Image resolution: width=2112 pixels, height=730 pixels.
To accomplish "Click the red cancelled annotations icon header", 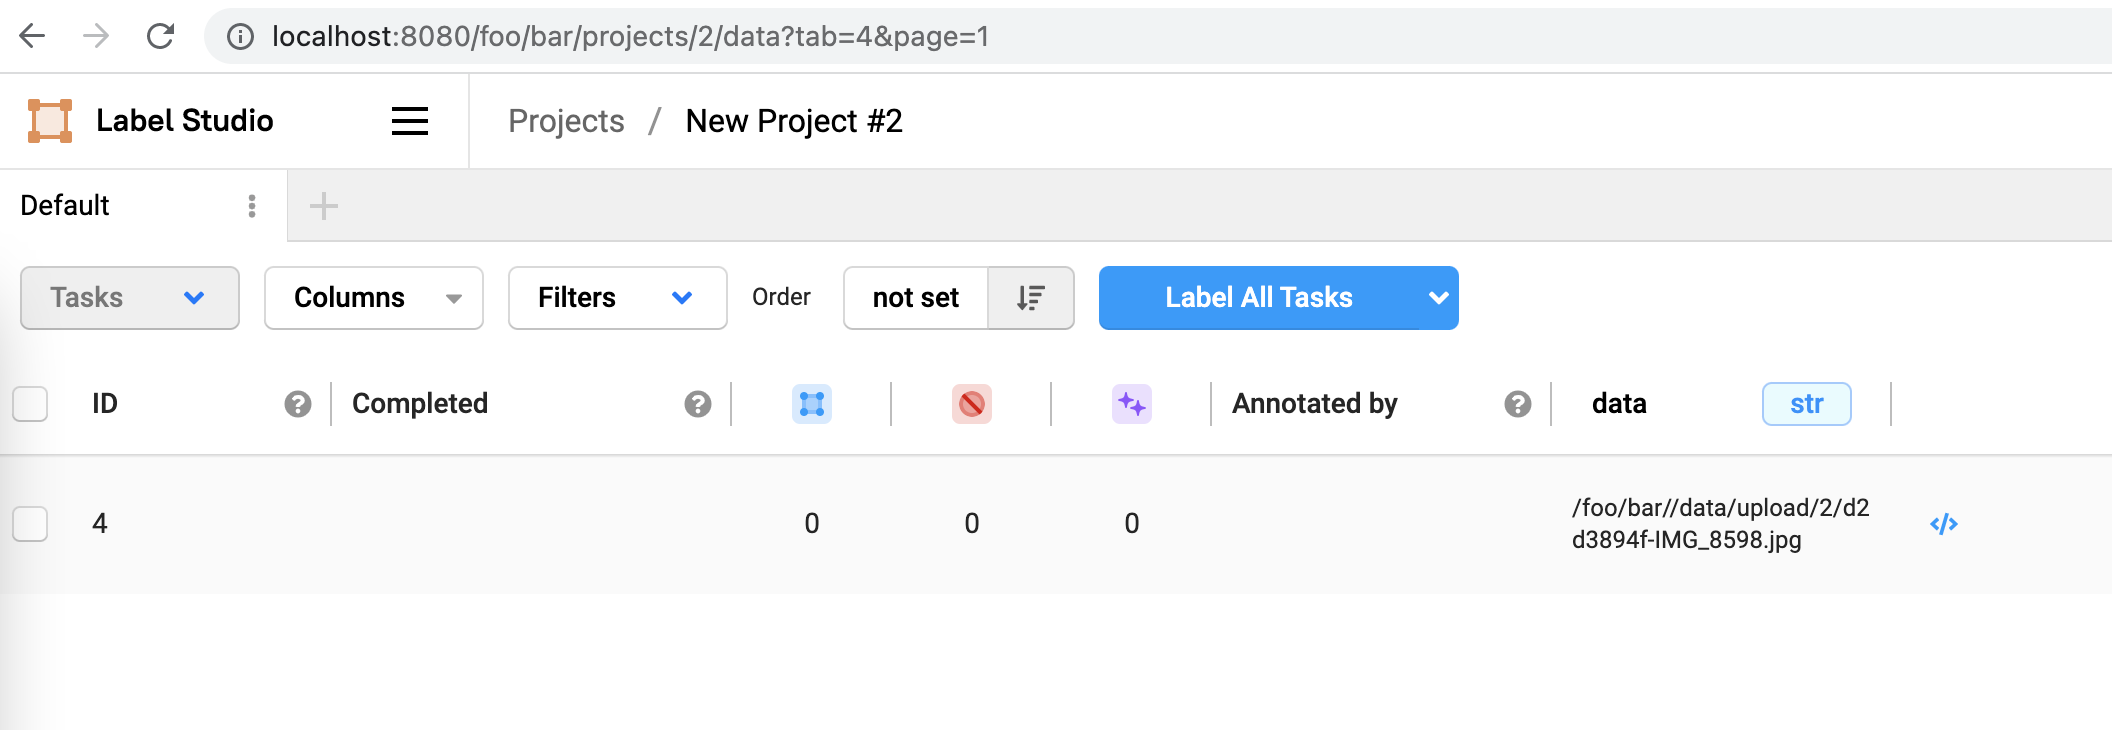I will 972,404.
